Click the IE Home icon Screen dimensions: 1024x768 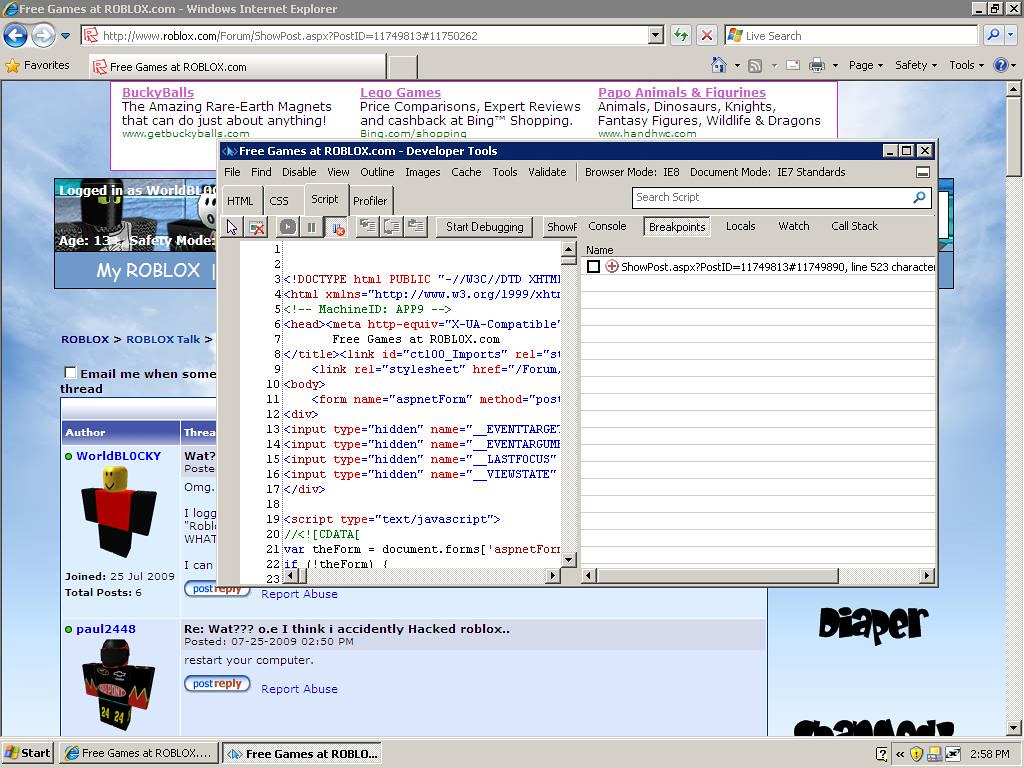coord(719,65)
